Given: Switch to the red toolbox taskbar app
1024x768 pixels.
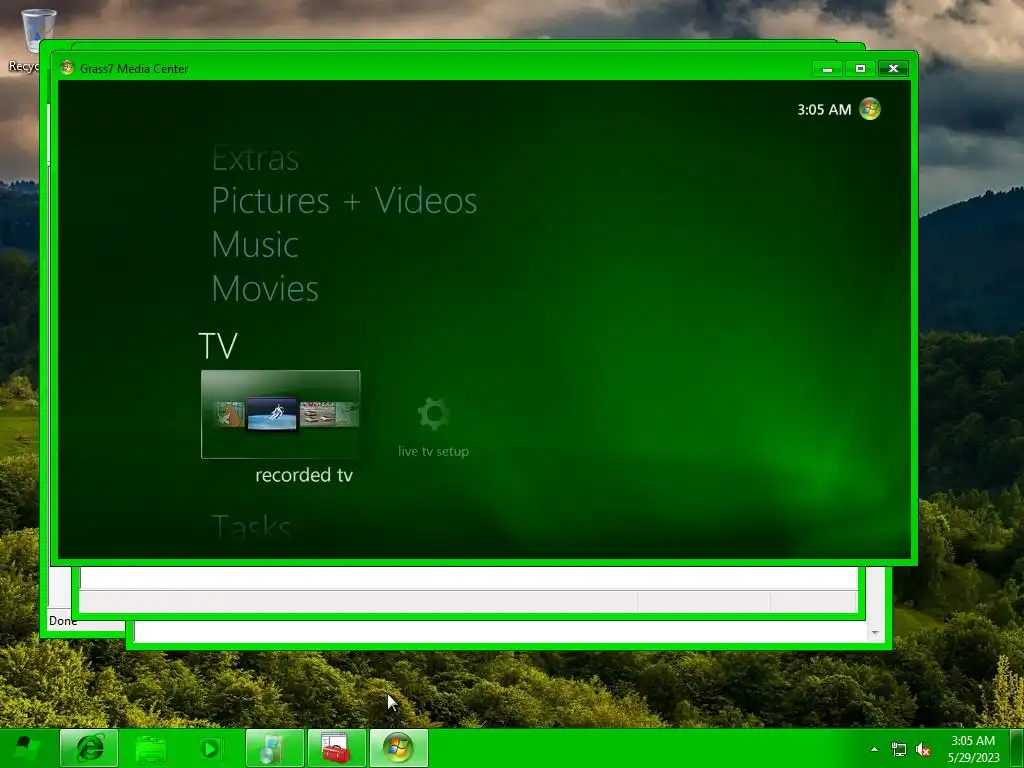Looking at the screenshot, I should coord(336,748).
